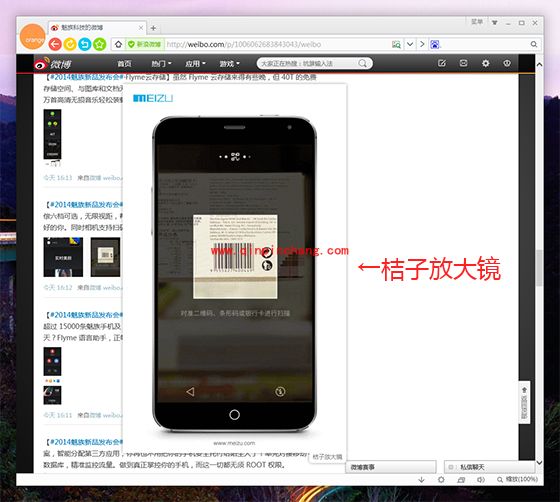This screenshot has height=502, width=560.
Task: Click the green security shield badge
Action: coord(145,44)
